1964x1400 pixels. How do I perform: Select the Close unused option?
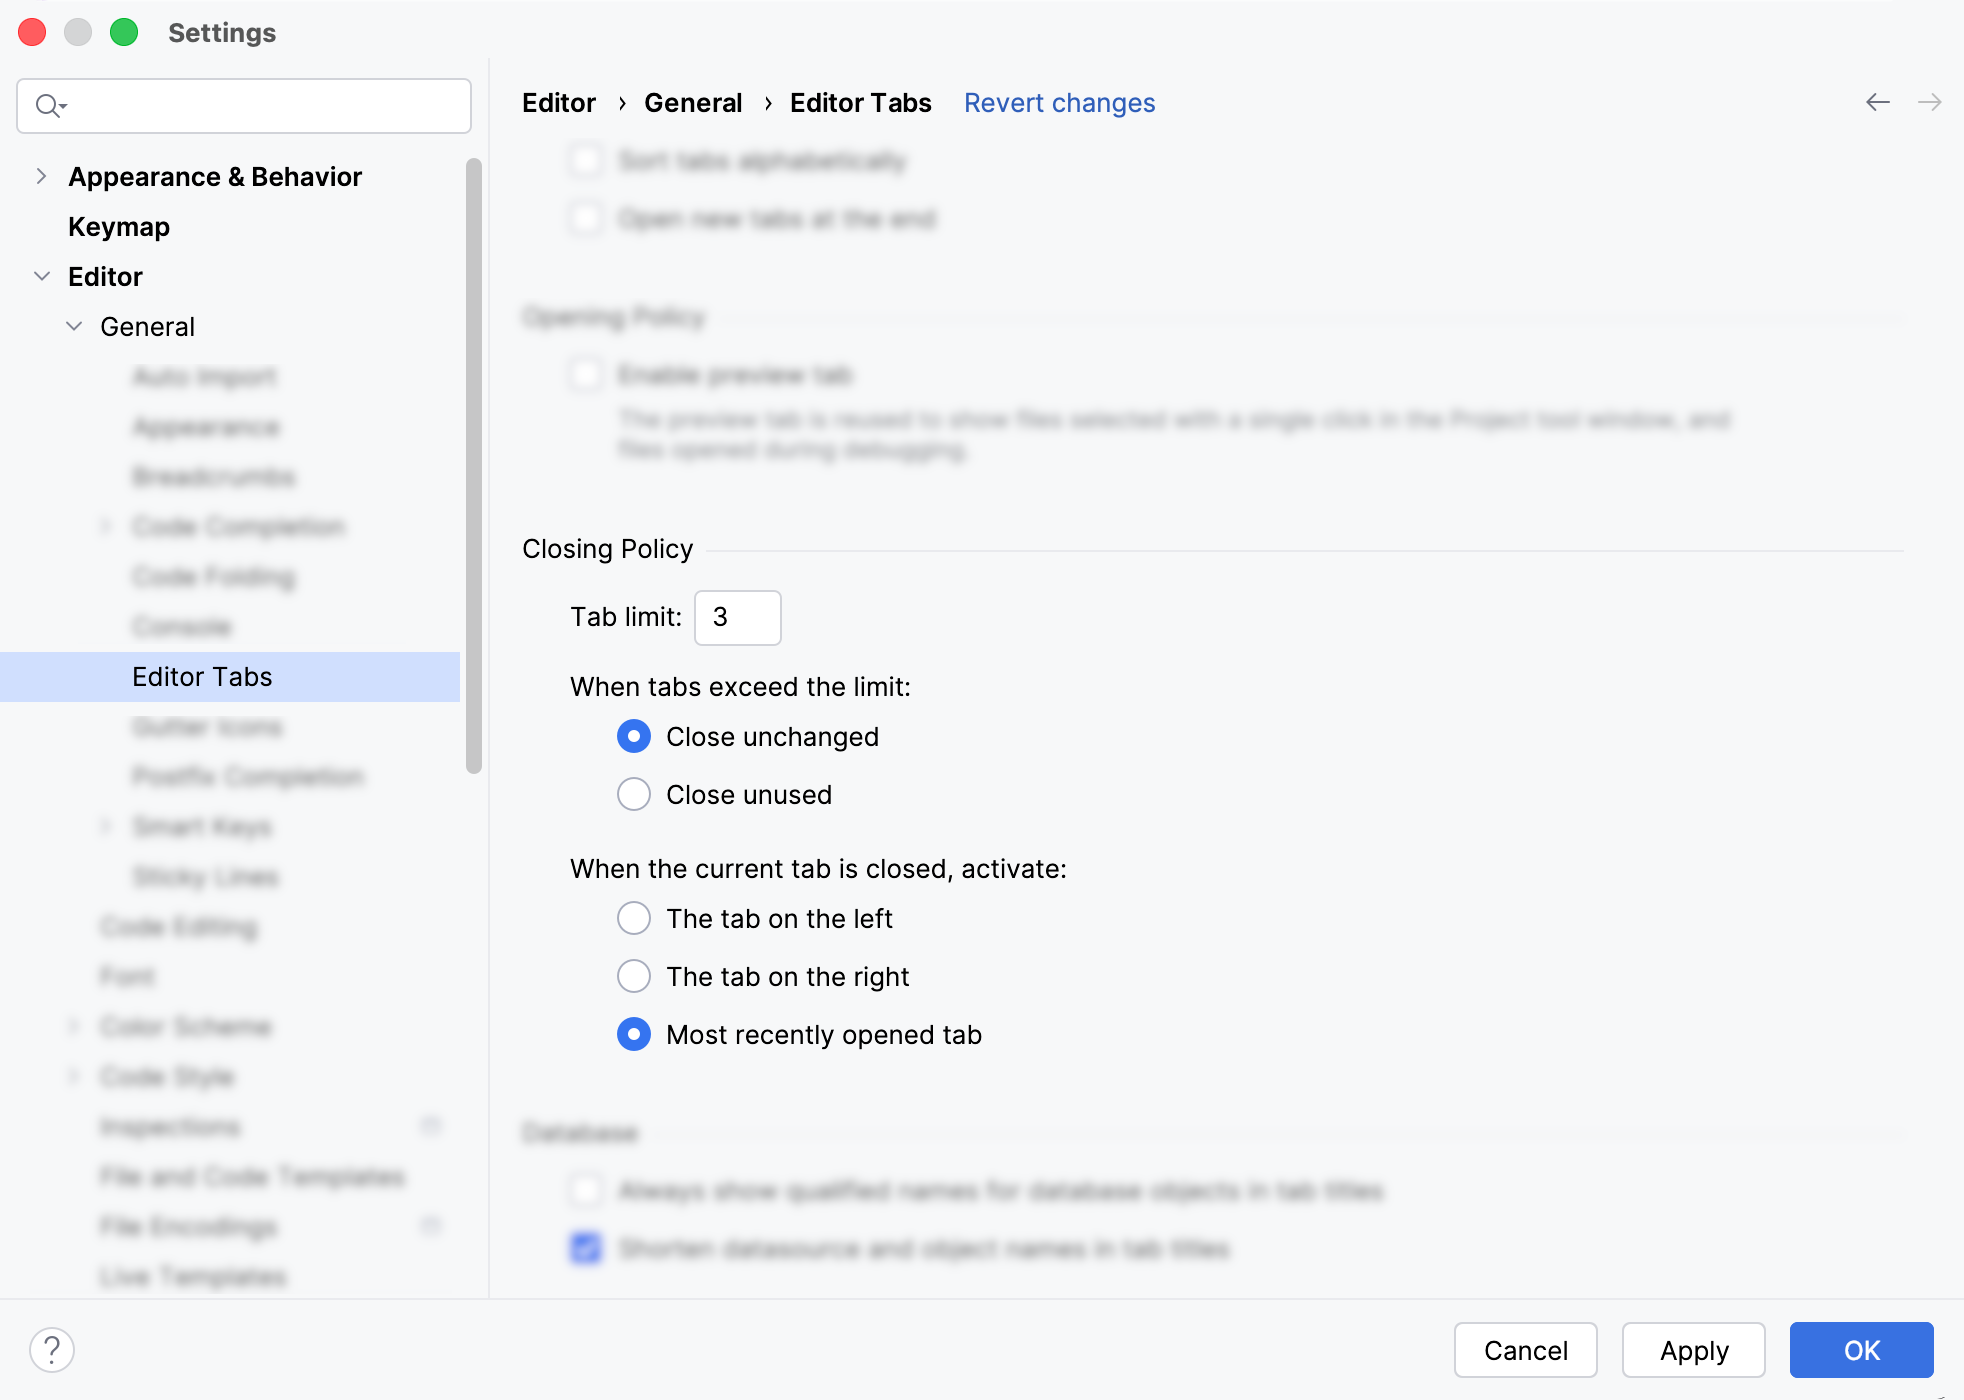point(634,794)
